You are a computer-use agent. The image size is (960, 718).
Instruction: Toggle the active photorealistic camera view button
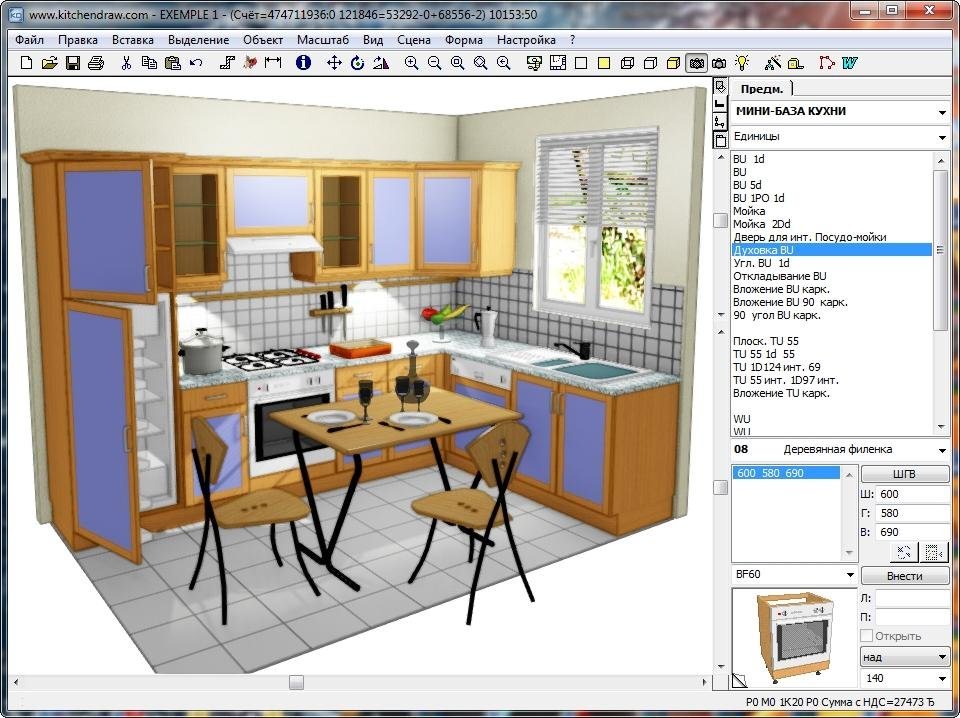pos(696,63)
